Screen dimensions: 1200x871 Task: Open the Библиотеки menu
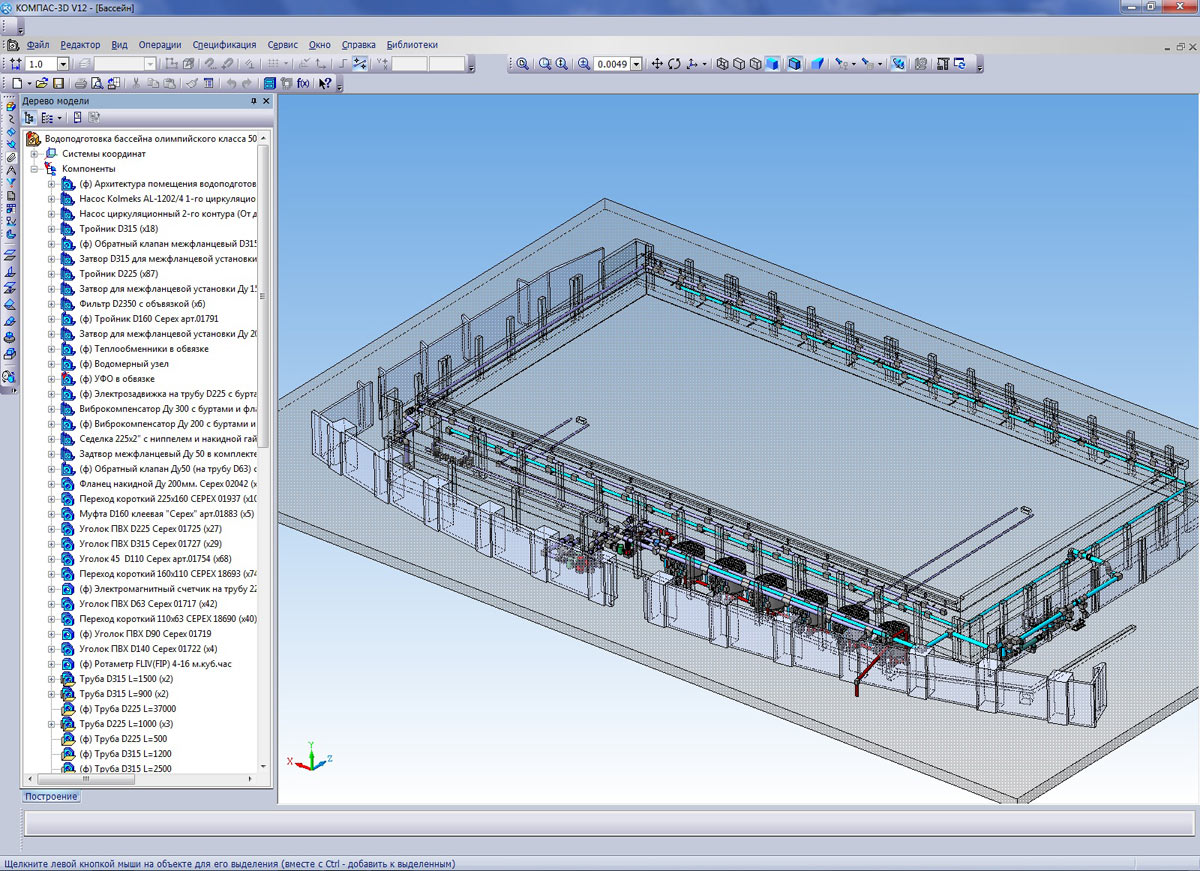[x=412, y=45]
